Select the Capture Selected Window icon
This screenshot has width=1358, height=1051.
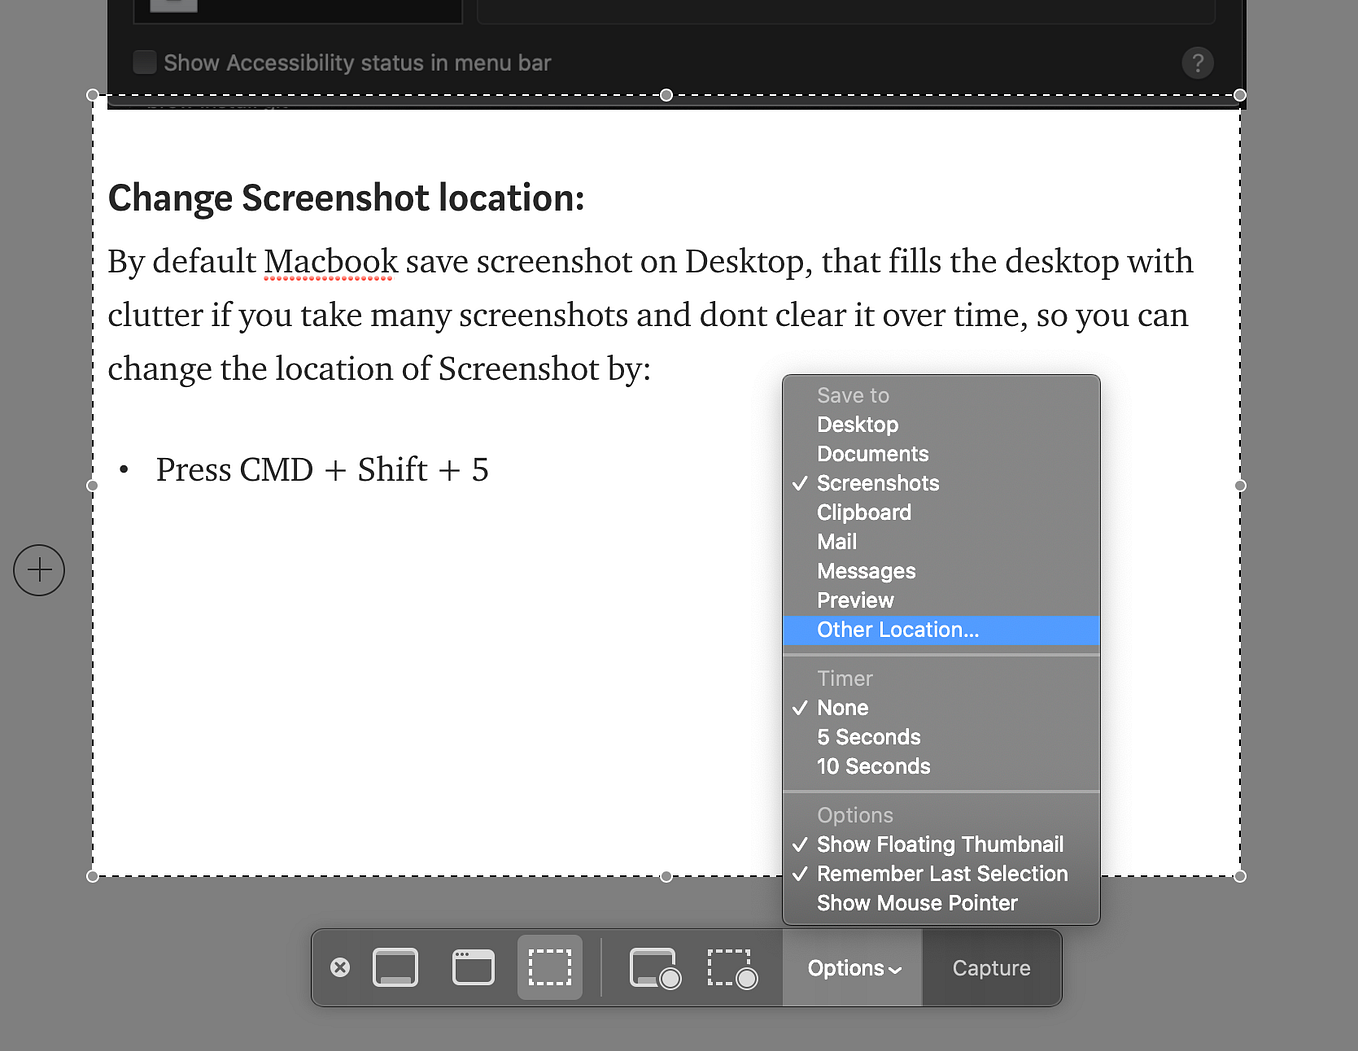coord(473,967)
